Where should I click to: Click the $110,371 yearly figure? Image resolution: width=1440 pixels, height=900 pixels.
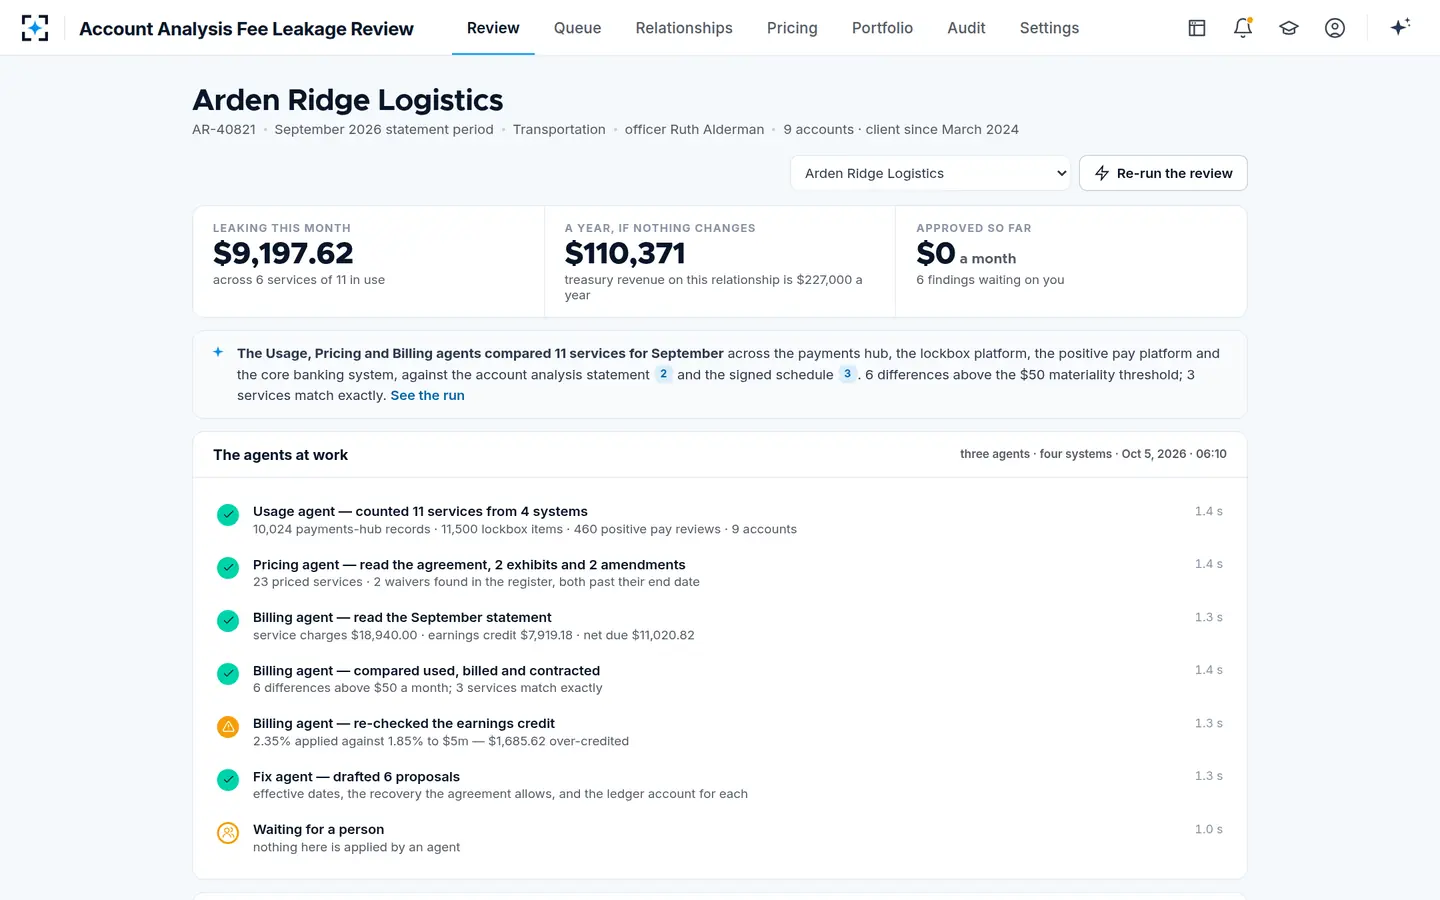tap(625, 253)
